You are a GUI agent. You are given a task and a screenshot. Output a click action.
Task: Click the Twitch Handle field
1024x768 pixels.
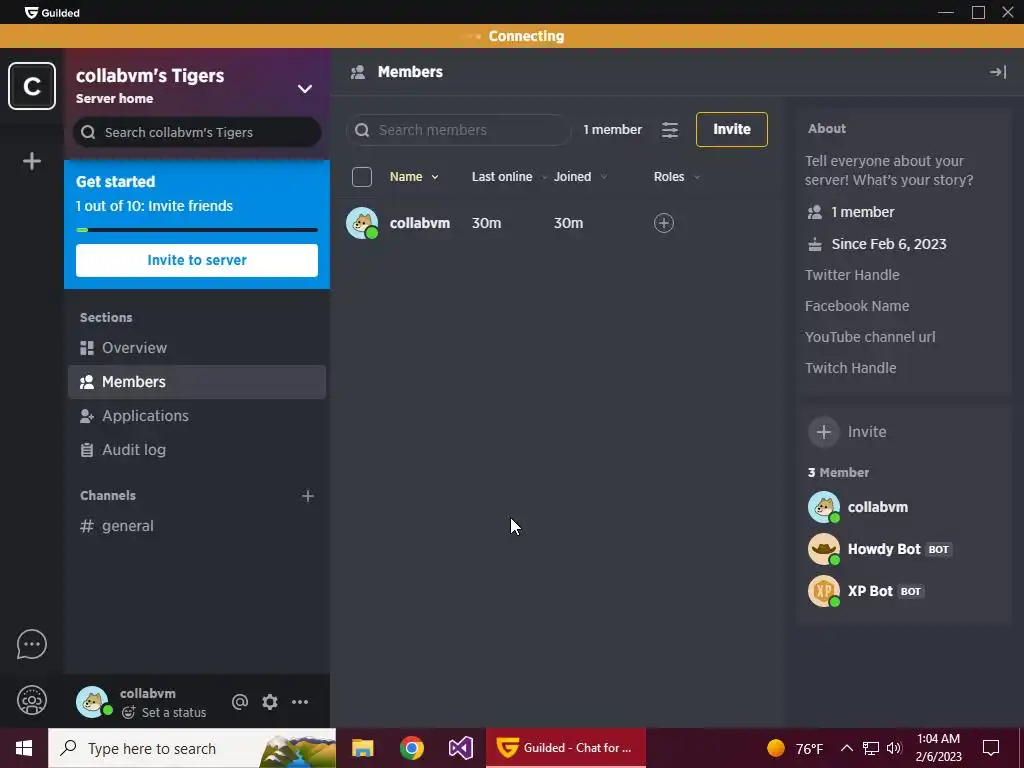tap(850, 368)
